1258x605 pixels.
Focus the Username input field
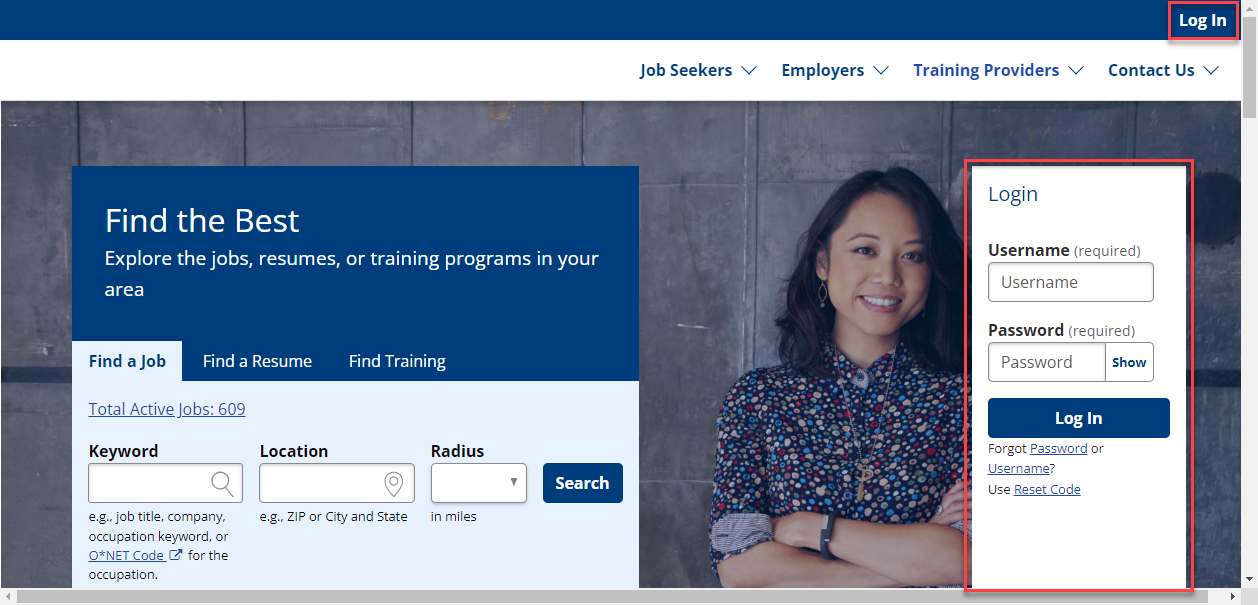[x=1070, y=282]
